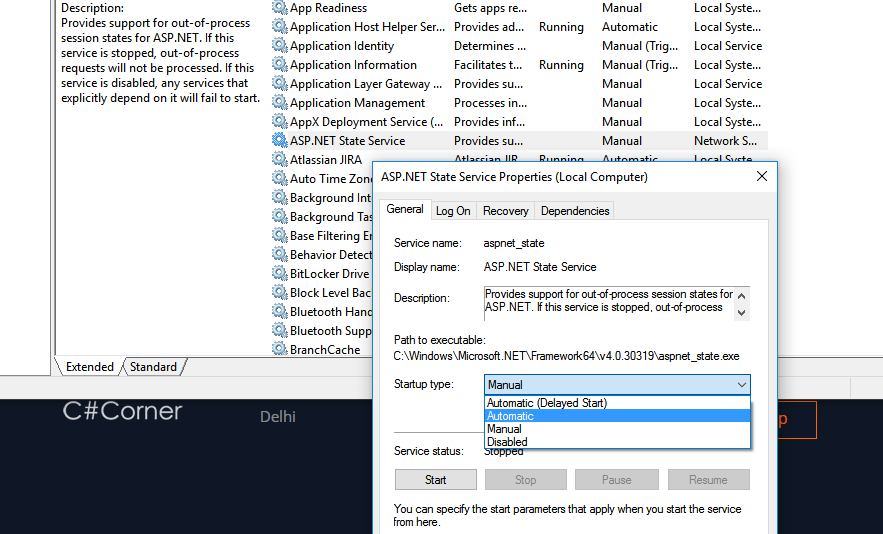This screenshot has width=883, height=534.
Task: Click the C#Corner logo text
Action: 122,411
